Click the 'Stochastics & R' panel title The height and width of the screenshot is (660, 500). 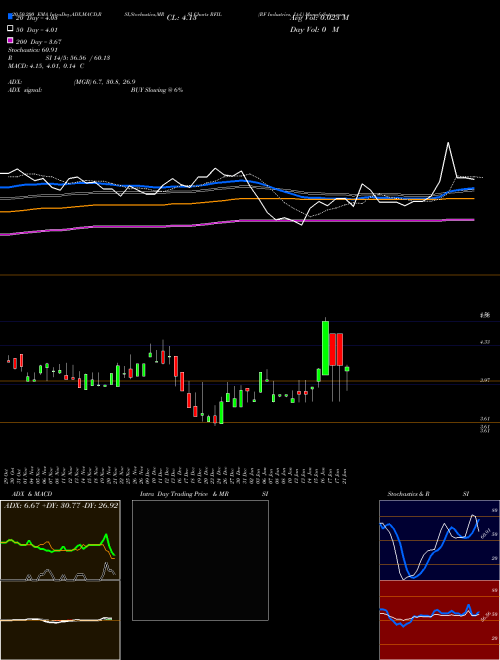(x=409, y=494)
